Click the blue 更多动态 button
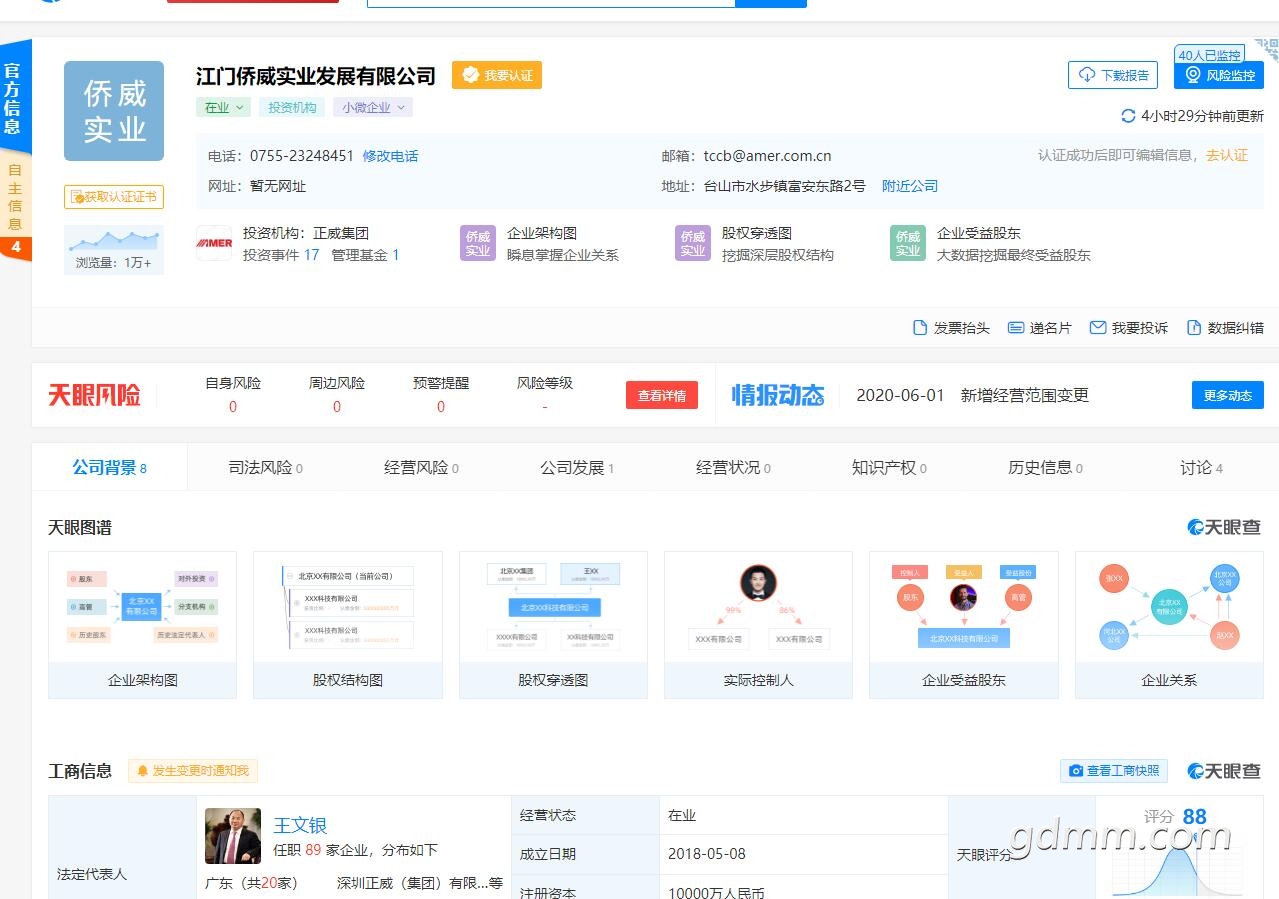 [x=1228, y=395]
